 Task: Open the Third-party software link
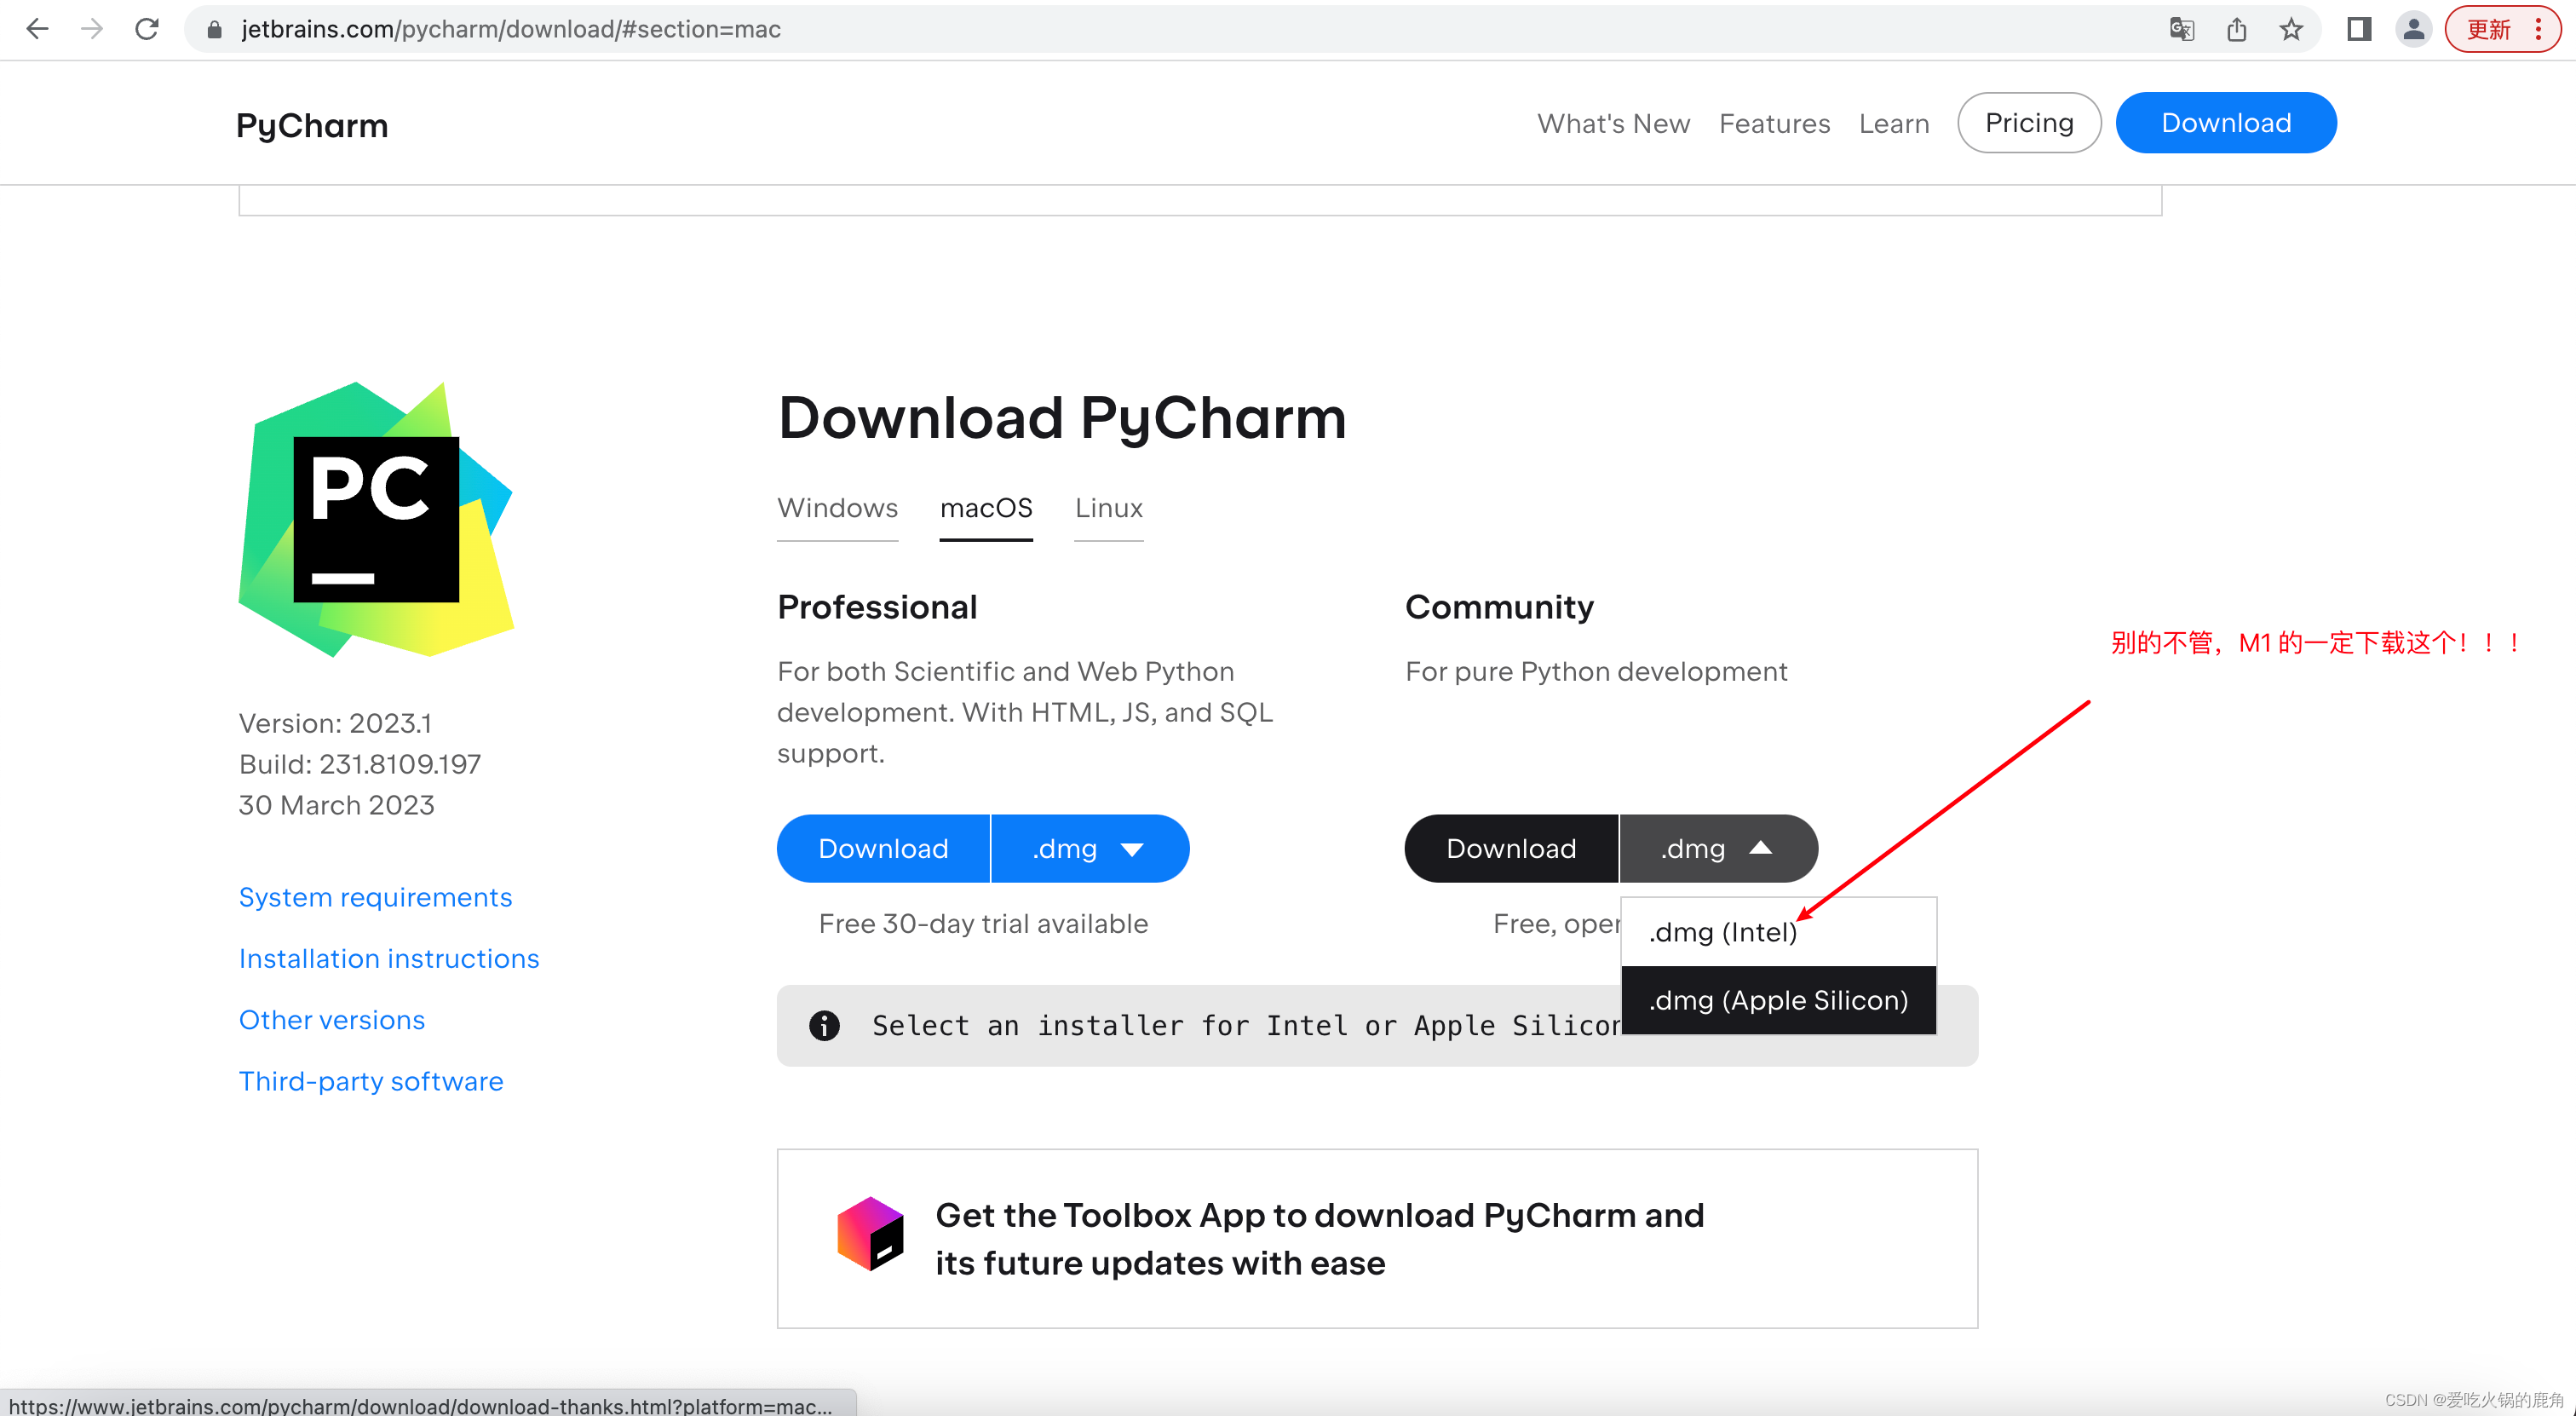tap(370, 1081)
